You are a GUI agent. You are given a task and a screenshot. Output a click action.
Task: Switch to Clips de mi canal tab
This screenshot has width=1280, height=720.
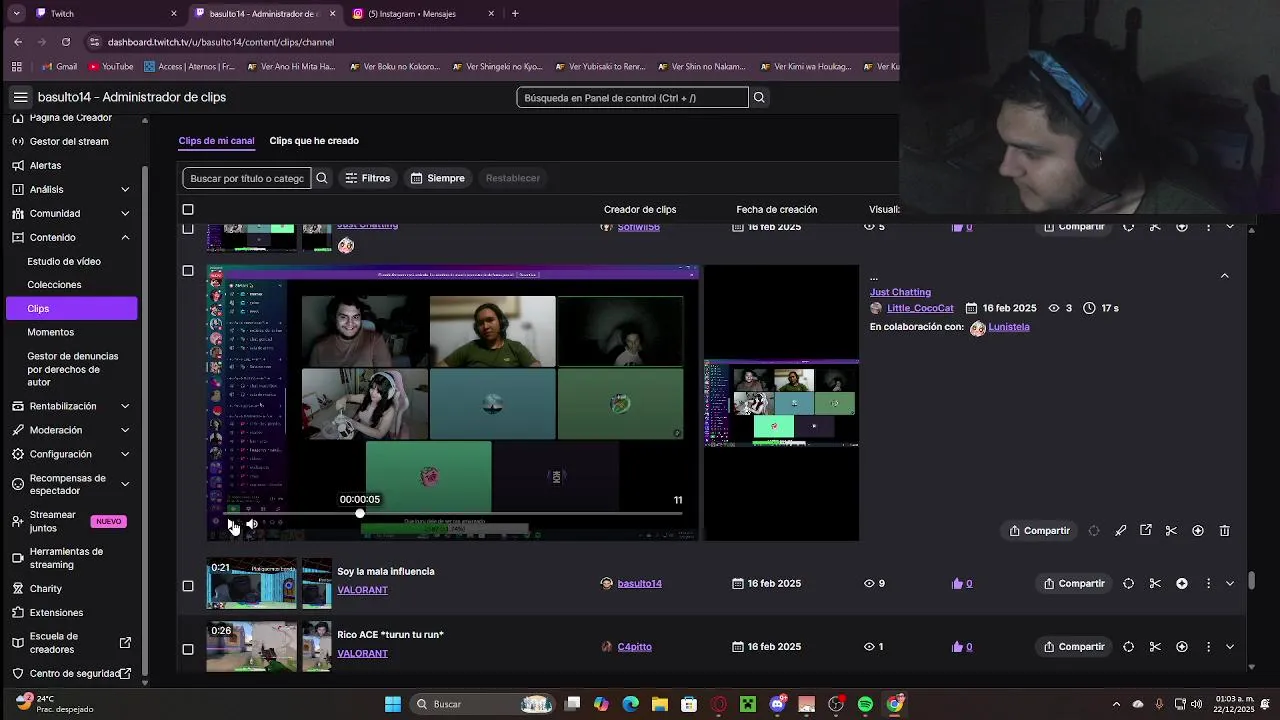point(216,141)
